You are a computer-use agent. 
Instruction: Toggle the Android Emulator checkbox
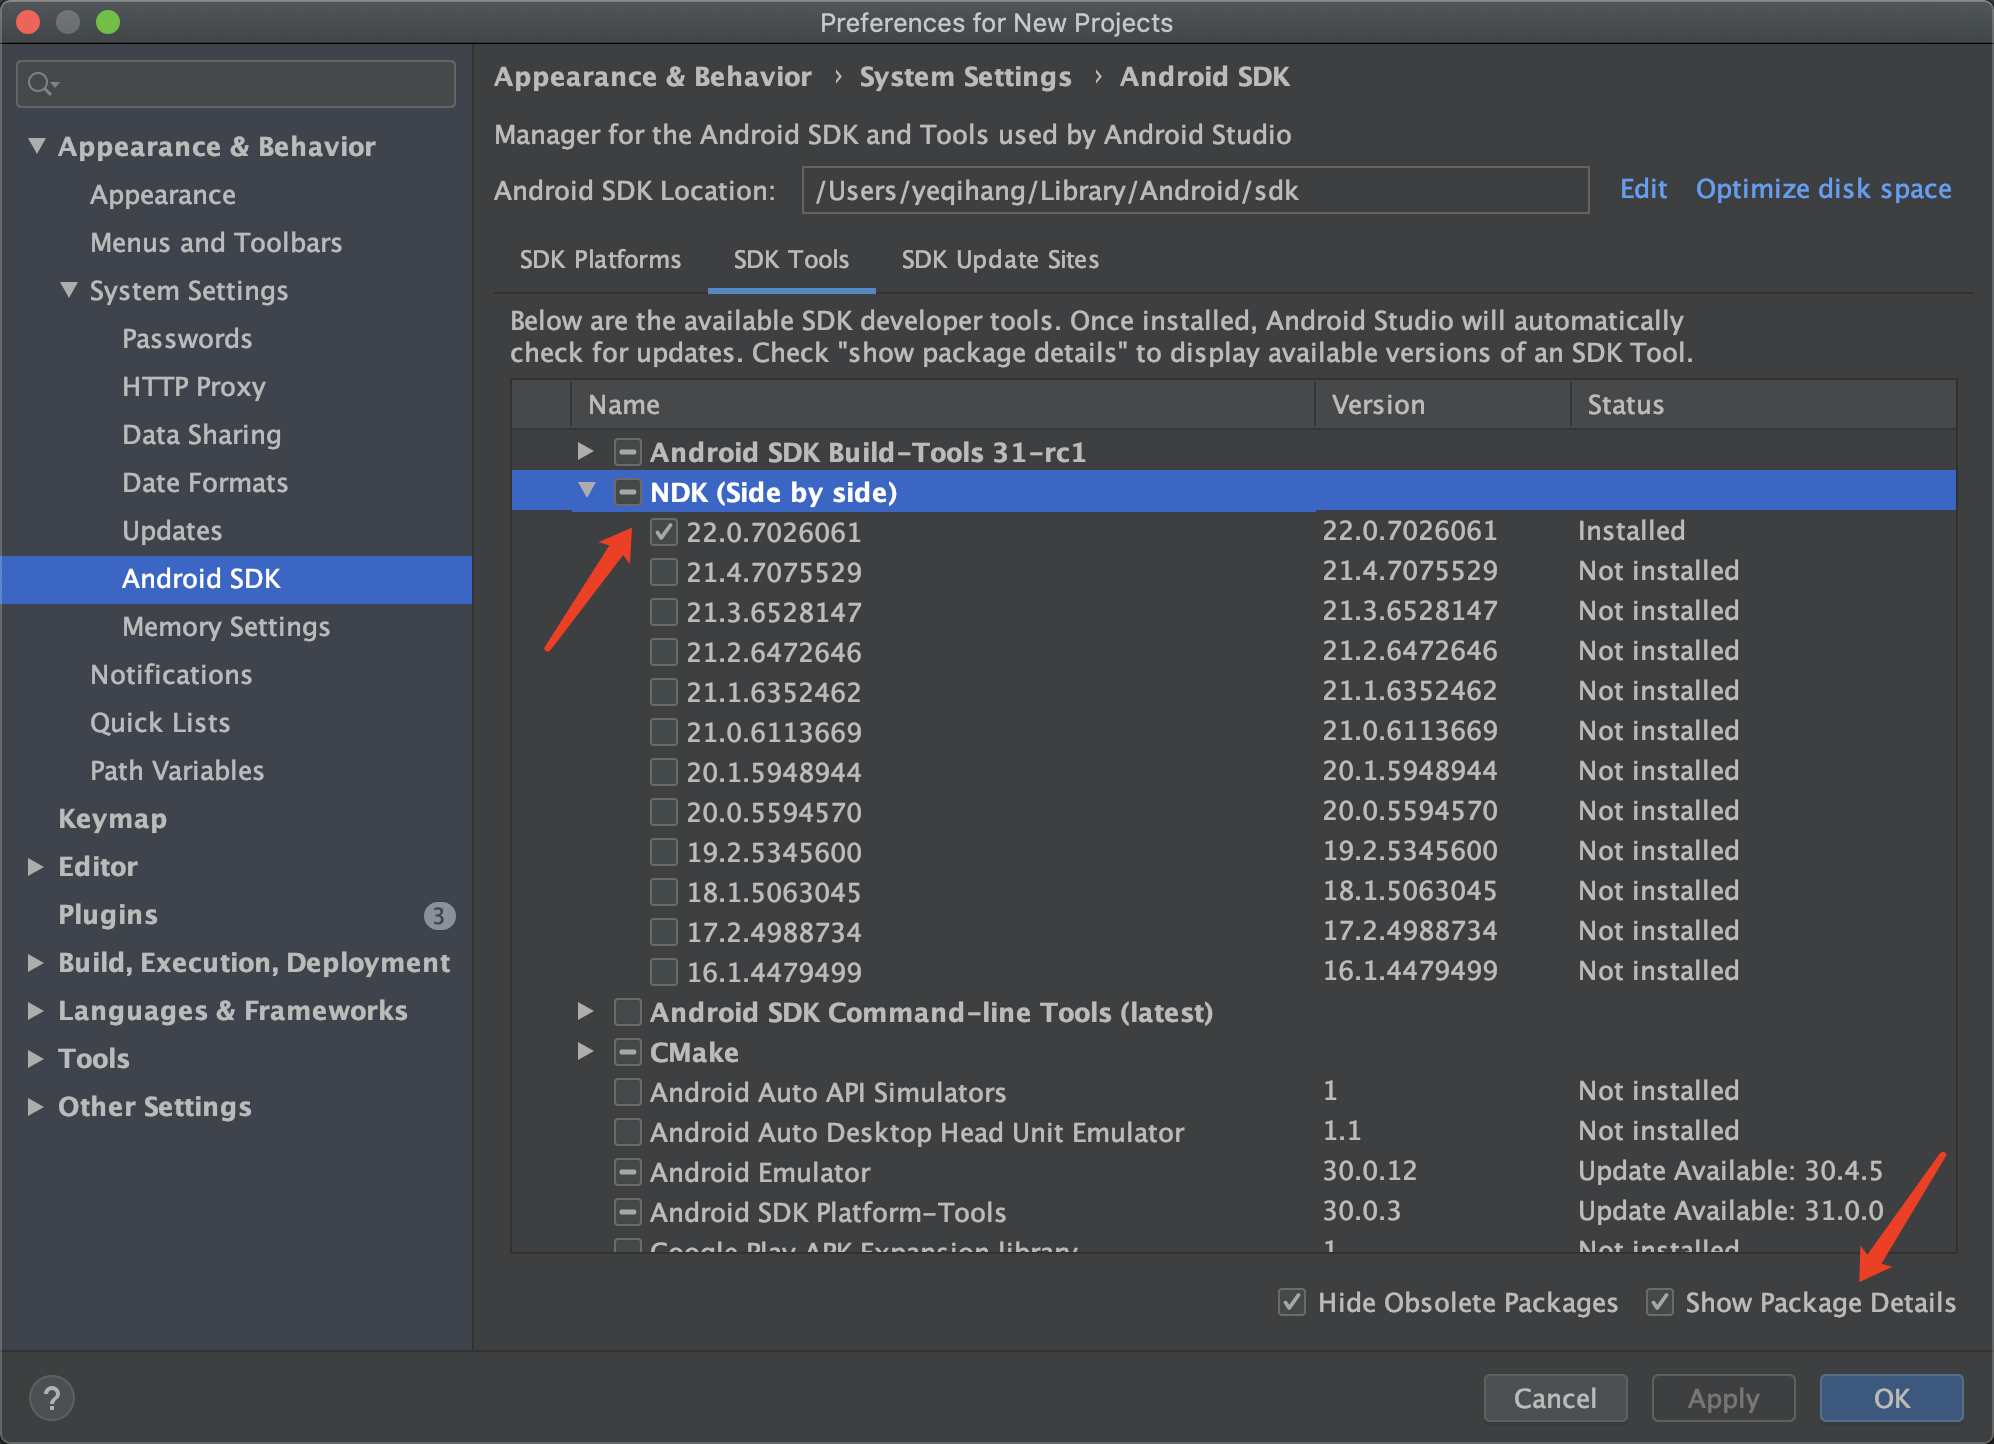628,1172
